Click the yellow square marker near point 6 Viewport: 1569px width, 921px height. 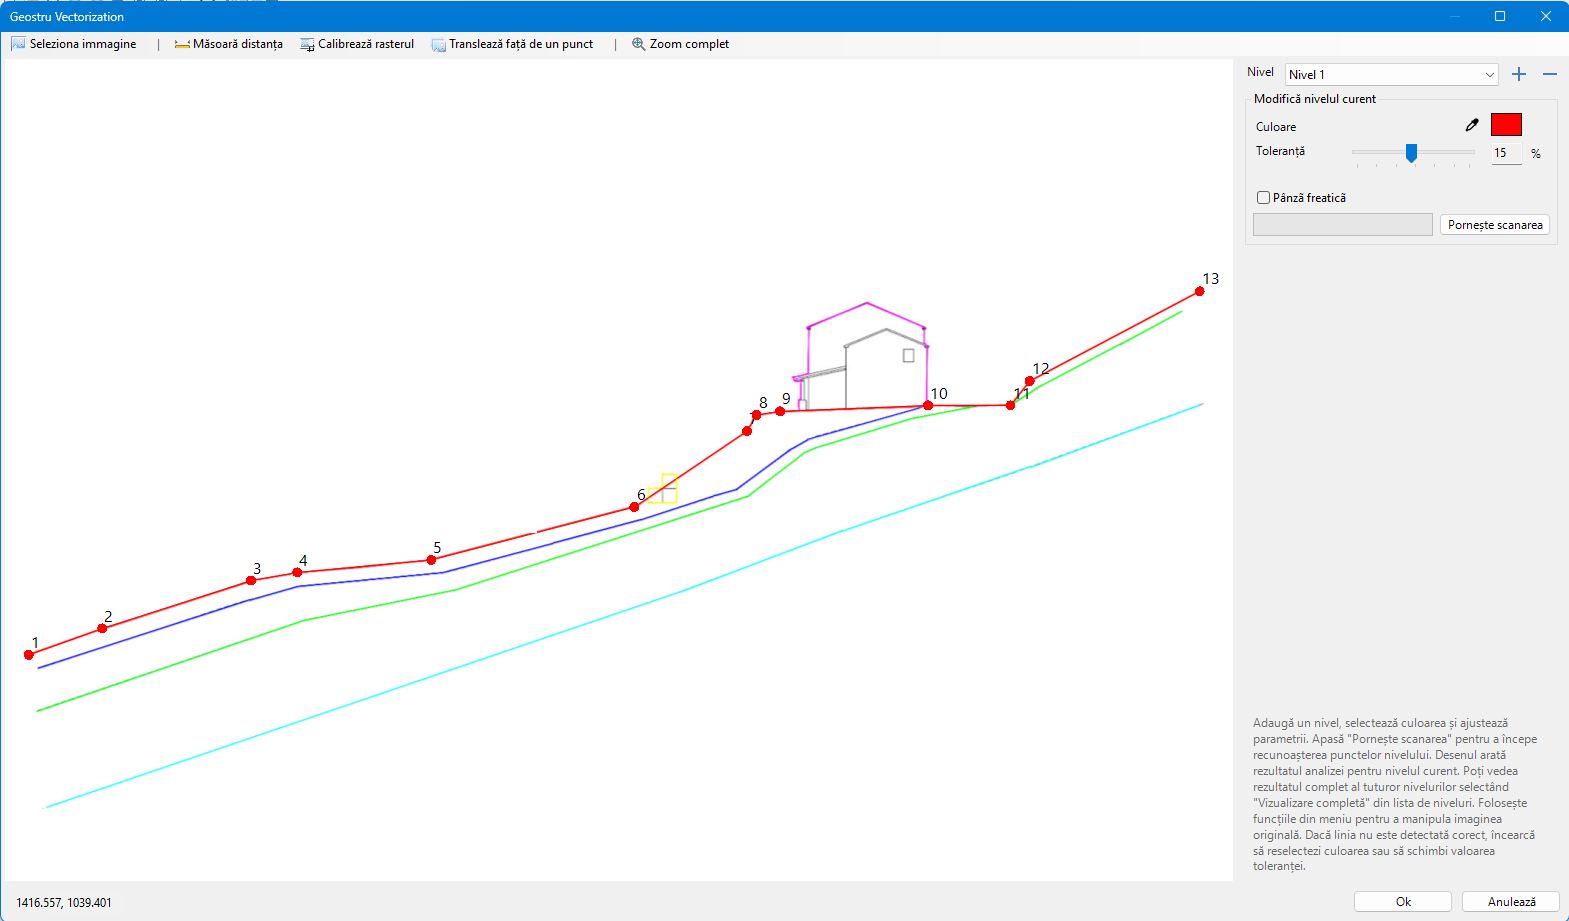(x=663, y=489)
